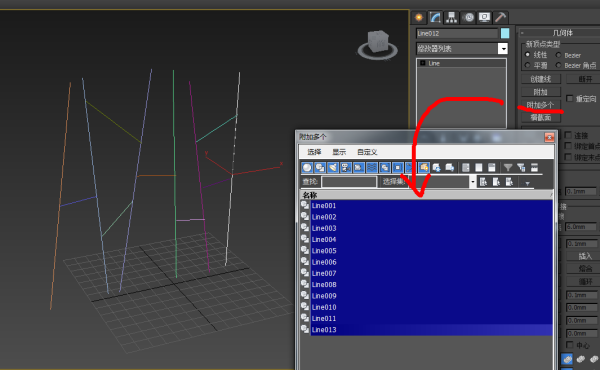Toggle the 绑定末点 checkbox
The height and width of the screenshot is (370, 600).
tap(568, 157)
